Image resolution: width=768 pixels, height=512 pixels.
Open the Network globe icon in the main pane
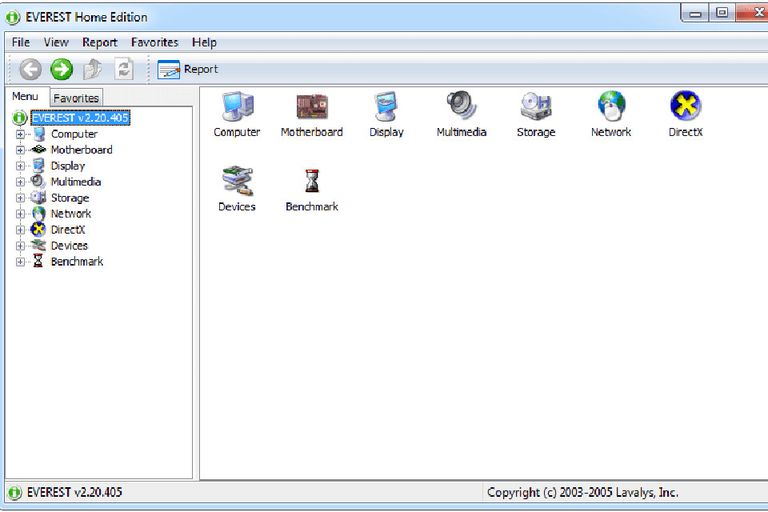coord(611,105)
